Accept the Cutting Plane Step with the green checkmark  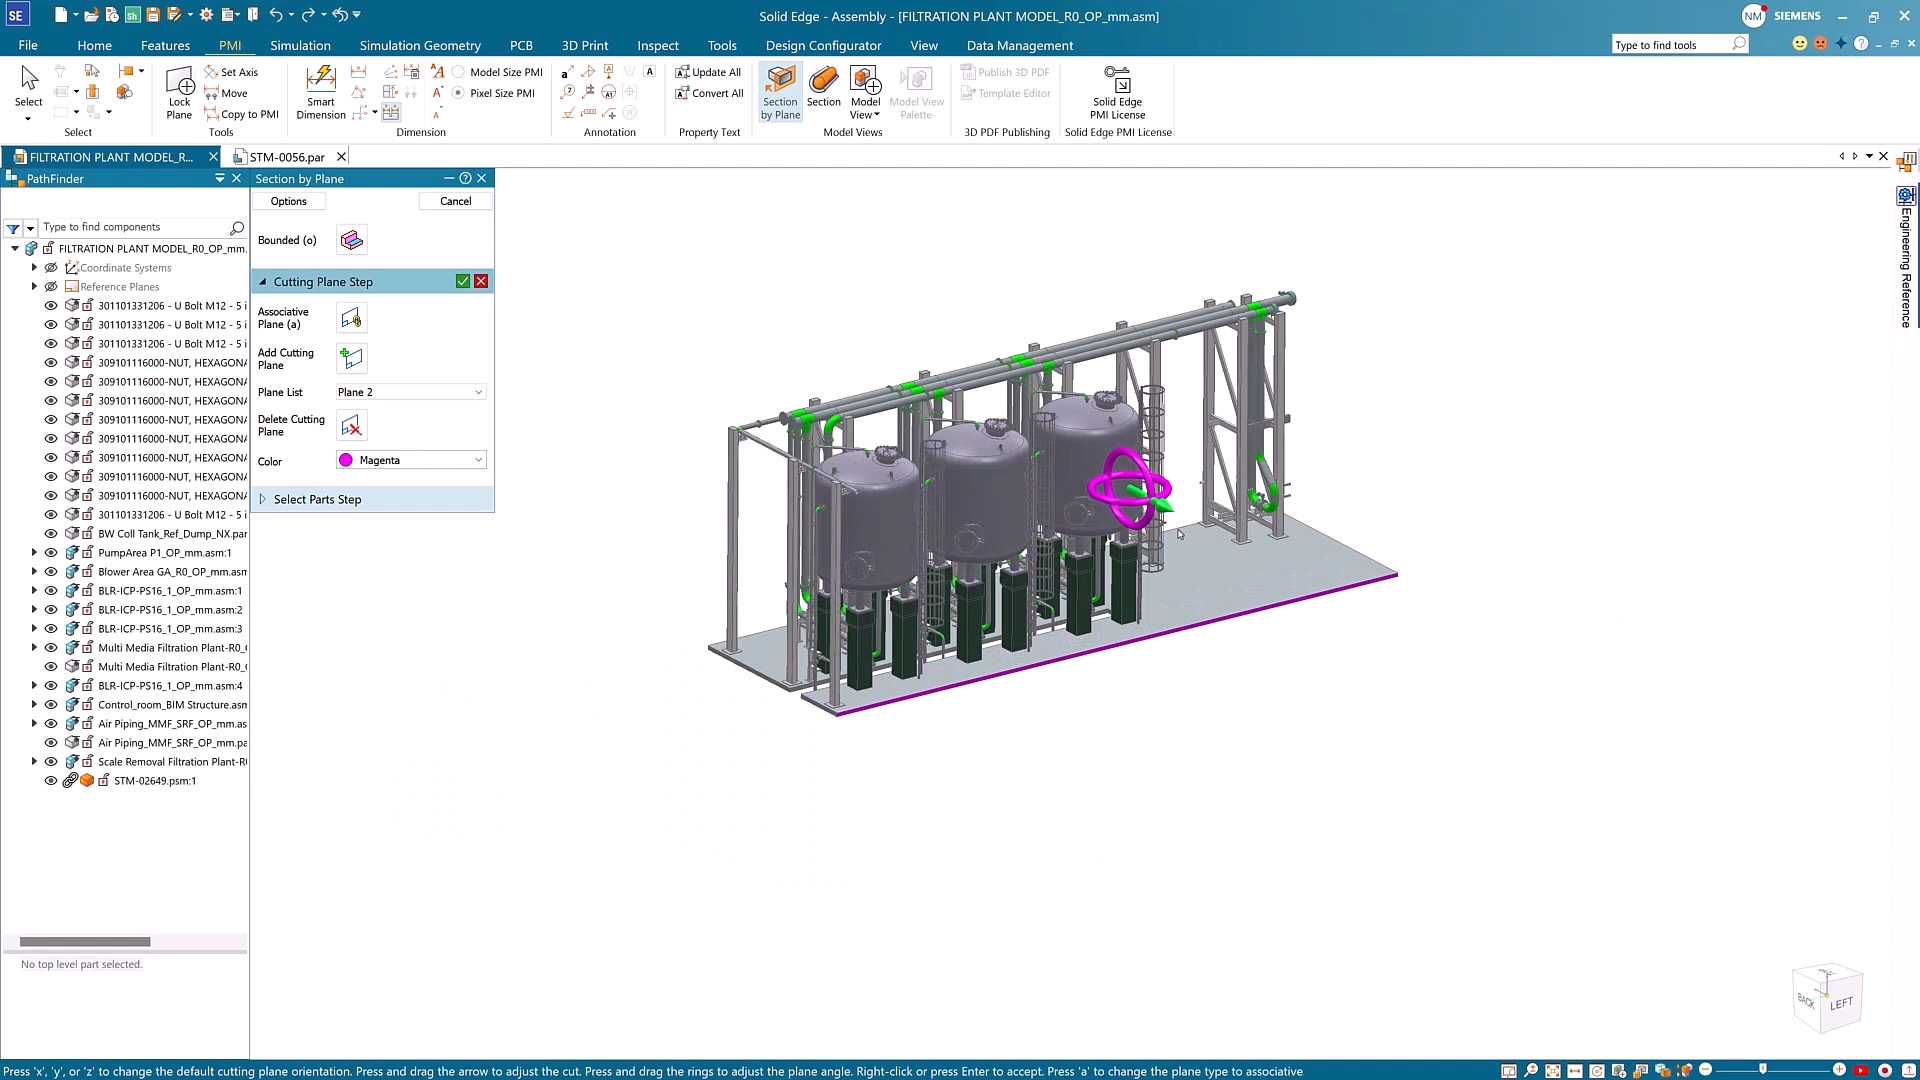(x=463, y=282)
